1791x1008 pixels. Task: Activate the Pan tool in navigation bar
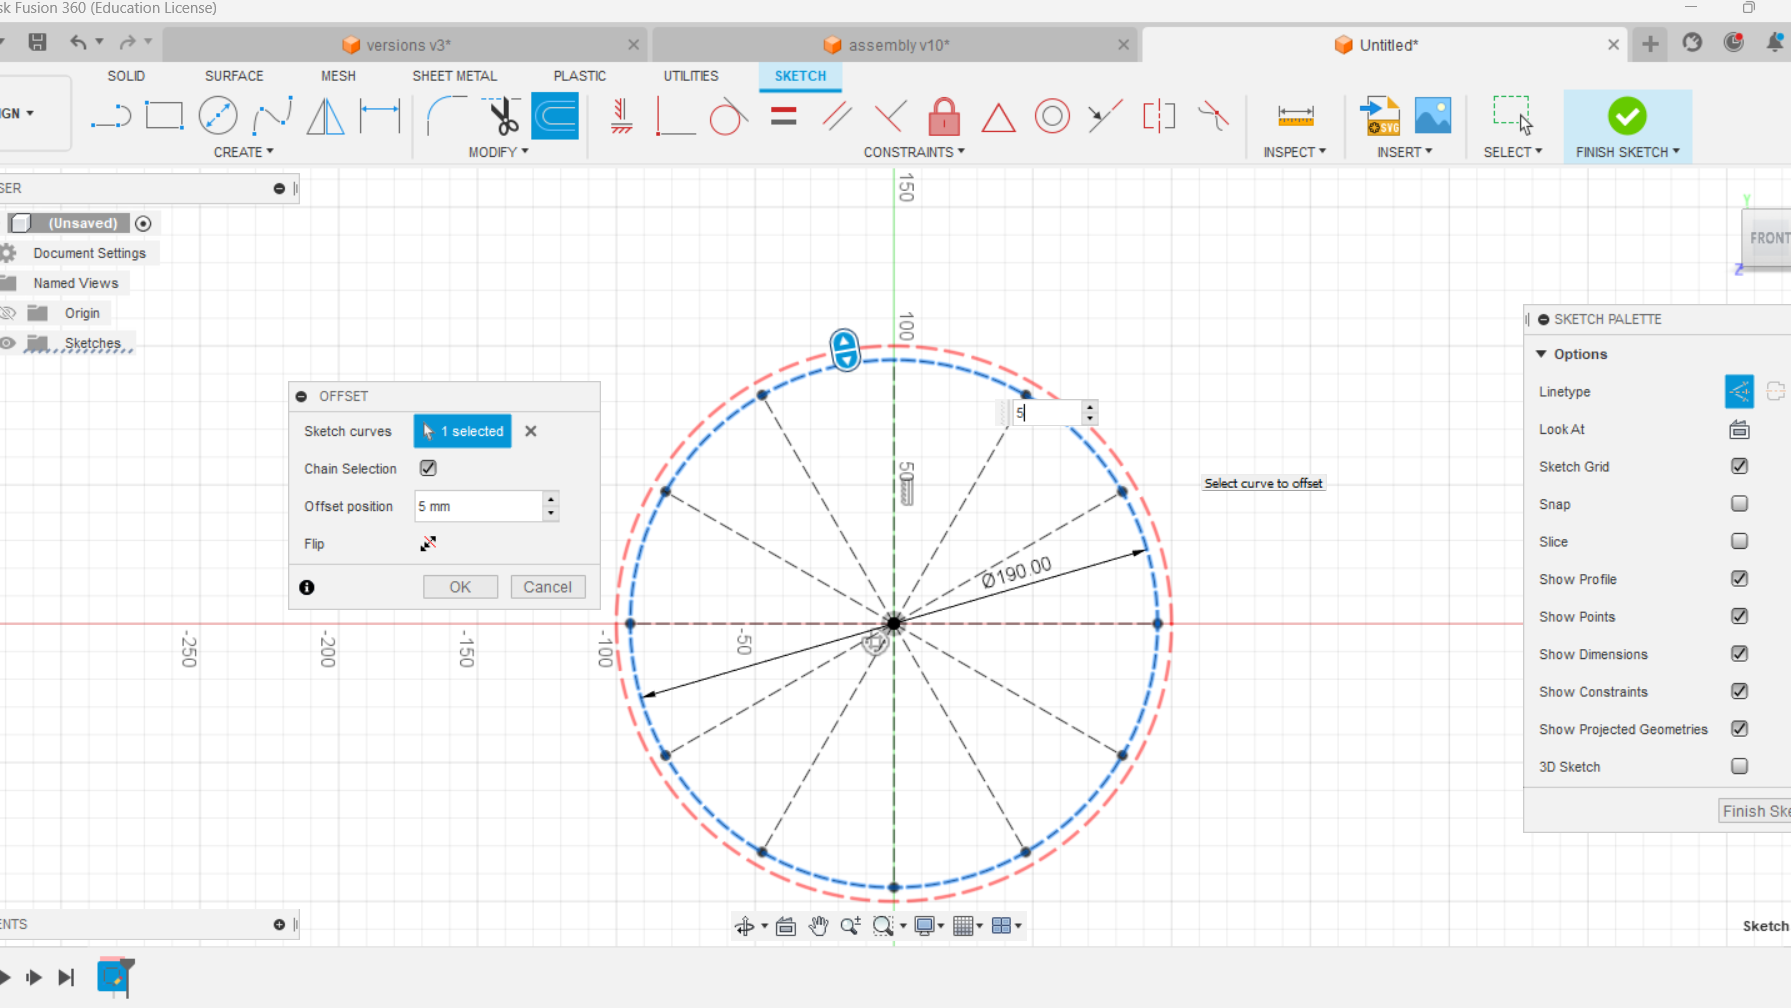818,926
